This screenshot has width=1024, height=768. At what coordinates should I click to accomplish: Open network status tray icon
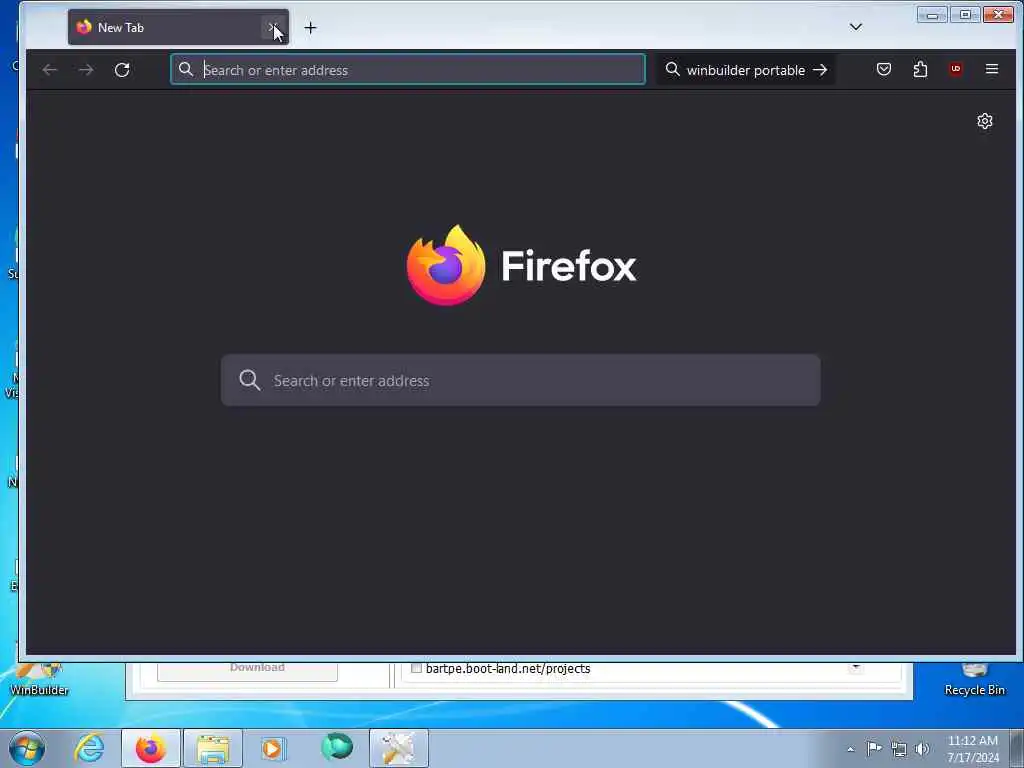coord(899,749)
